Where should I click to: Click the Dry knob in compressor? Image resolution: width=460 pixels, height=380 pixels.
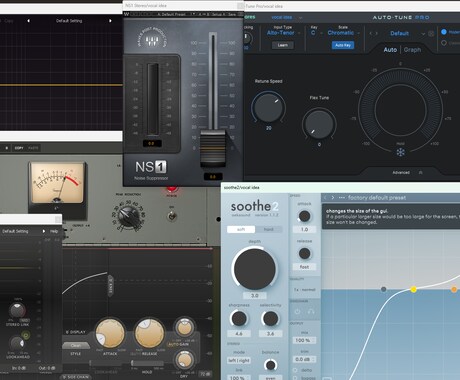coord(184,360)
